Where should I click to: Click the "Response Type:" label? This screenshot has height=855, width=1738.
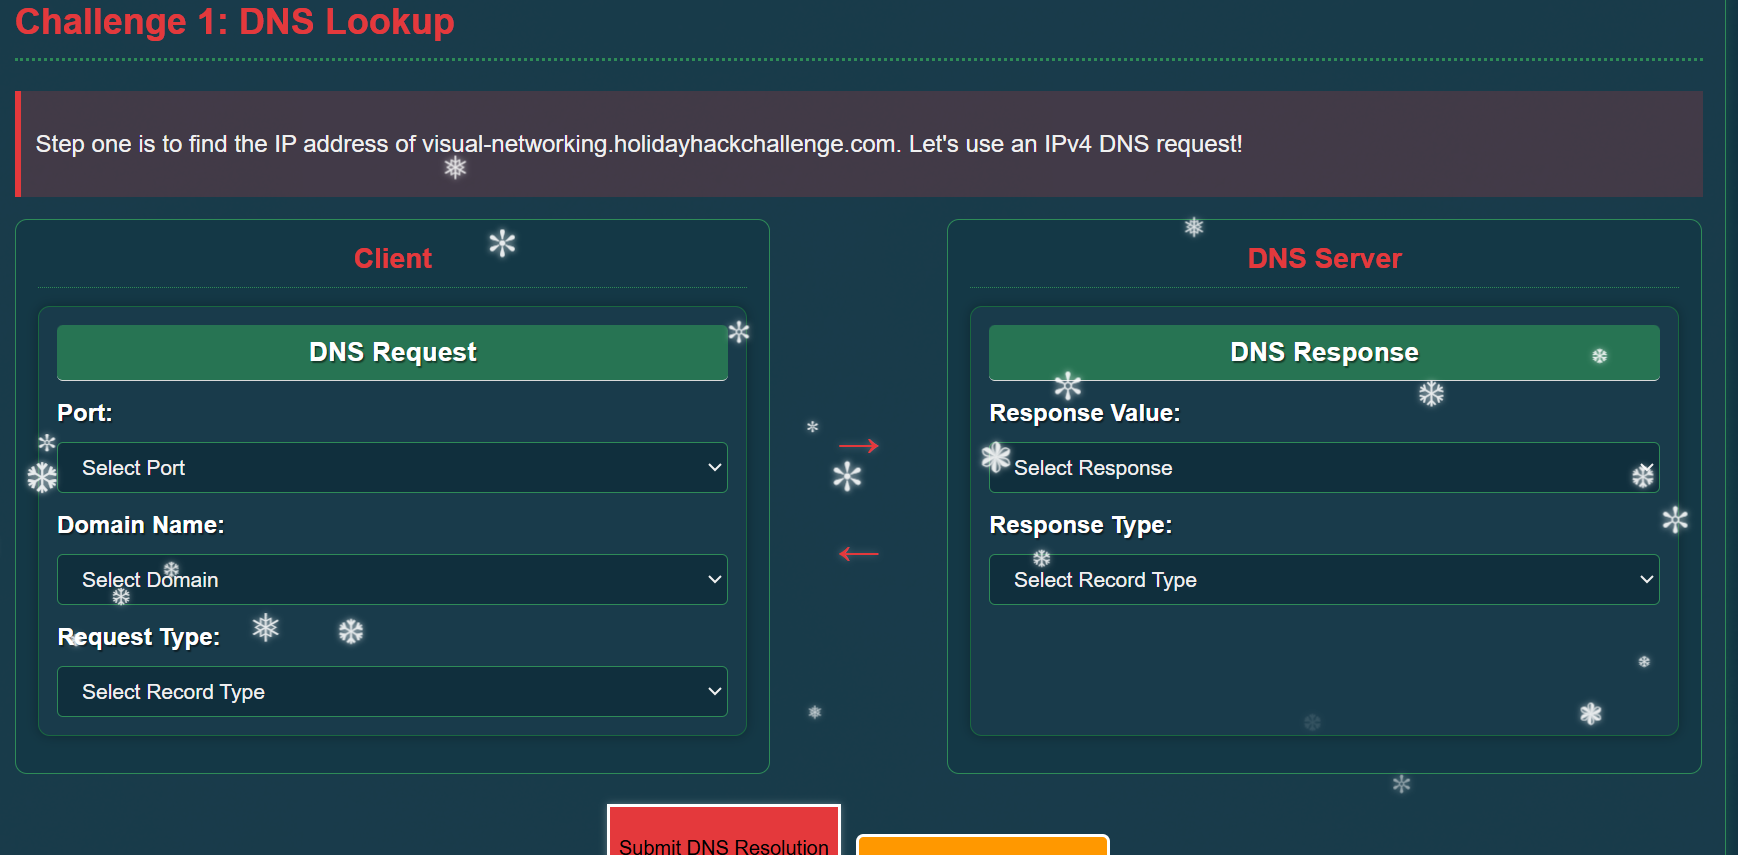tap(1081, 525)
